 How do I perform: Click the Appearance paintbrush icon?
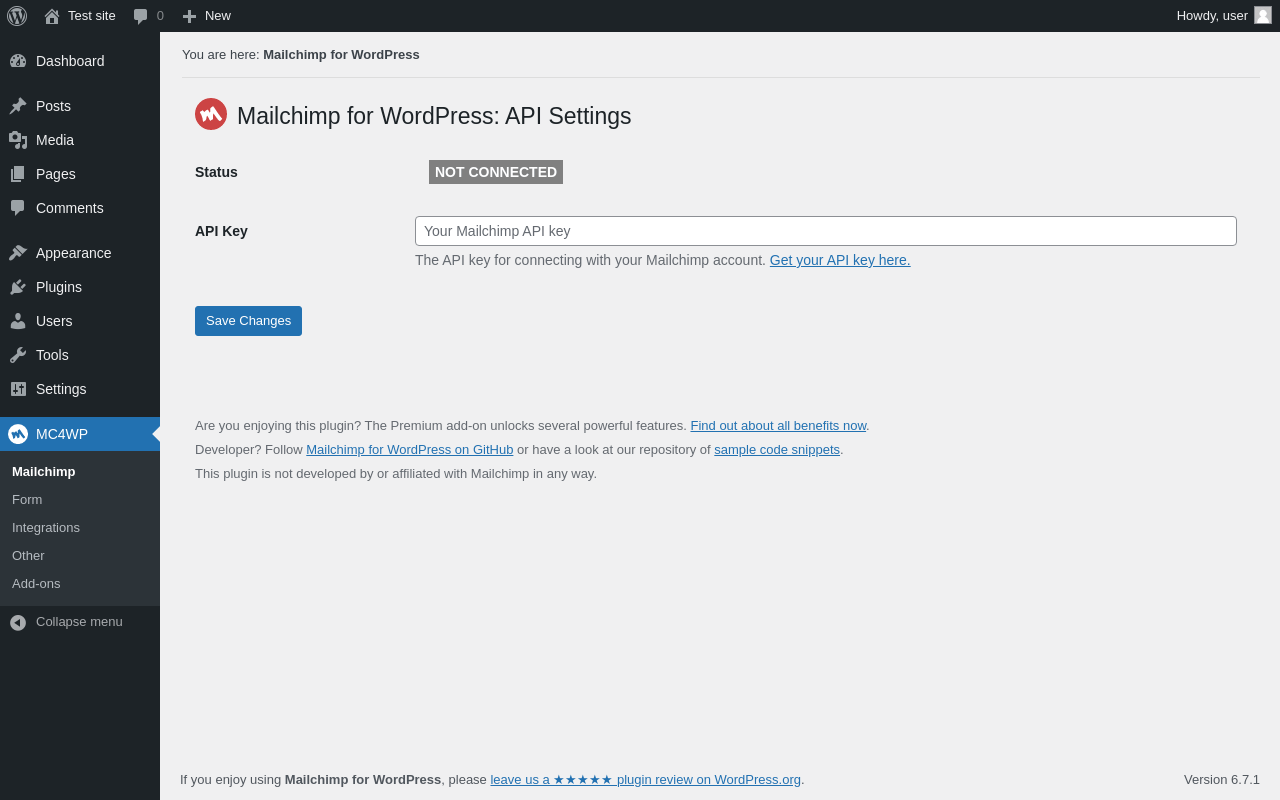pos(18,253)
